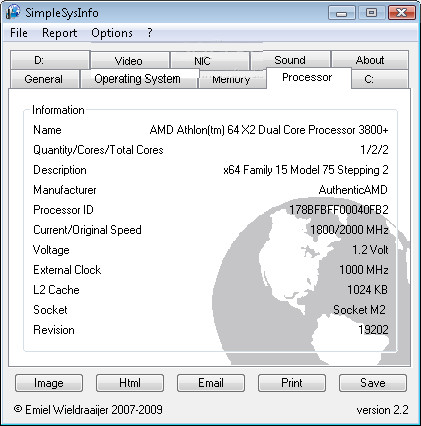Click the Image export button
Screen dimensions: 421x426
(49, 383)
